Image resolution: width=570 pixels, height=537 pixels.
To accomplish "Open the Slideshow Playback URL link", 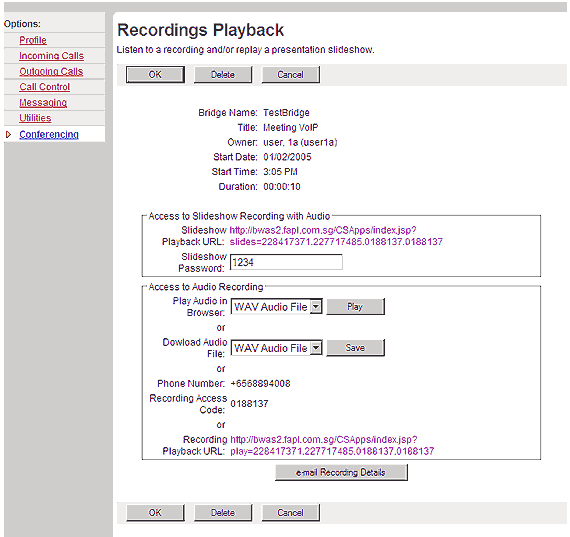I will point(336,236).
